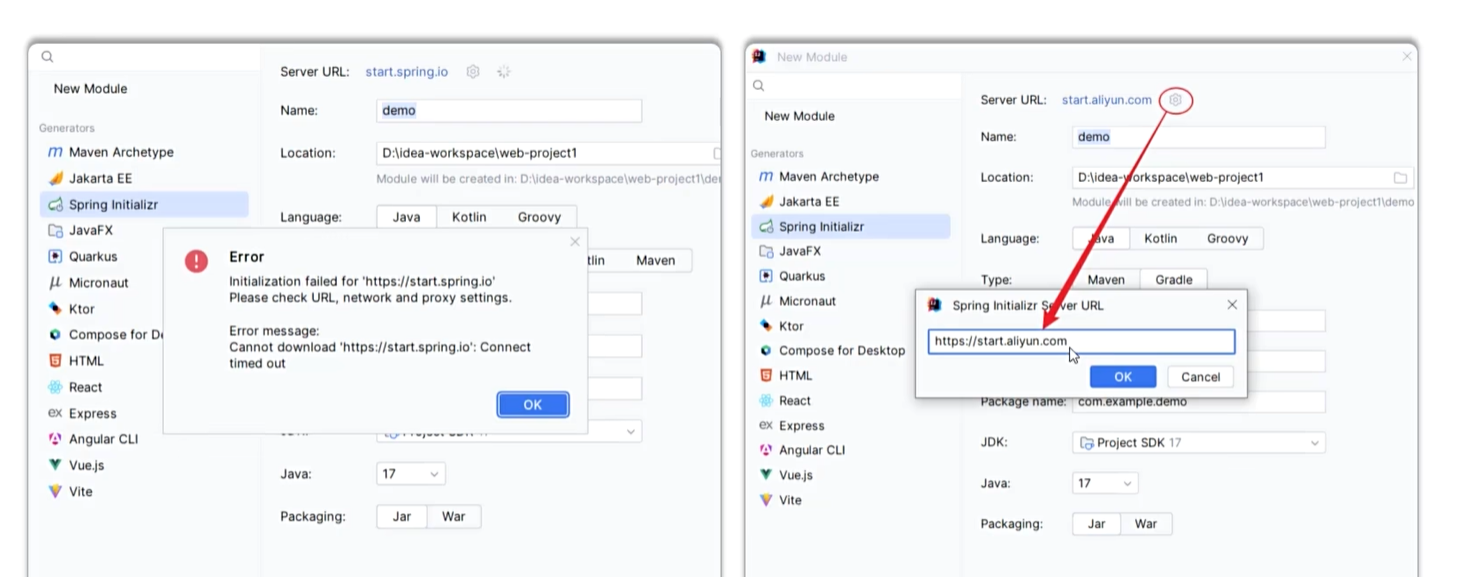Open the JDK Project SDK 17 dropdown
The width and height of the screenshot is (1463, 577).
[x=1199, y=443]
